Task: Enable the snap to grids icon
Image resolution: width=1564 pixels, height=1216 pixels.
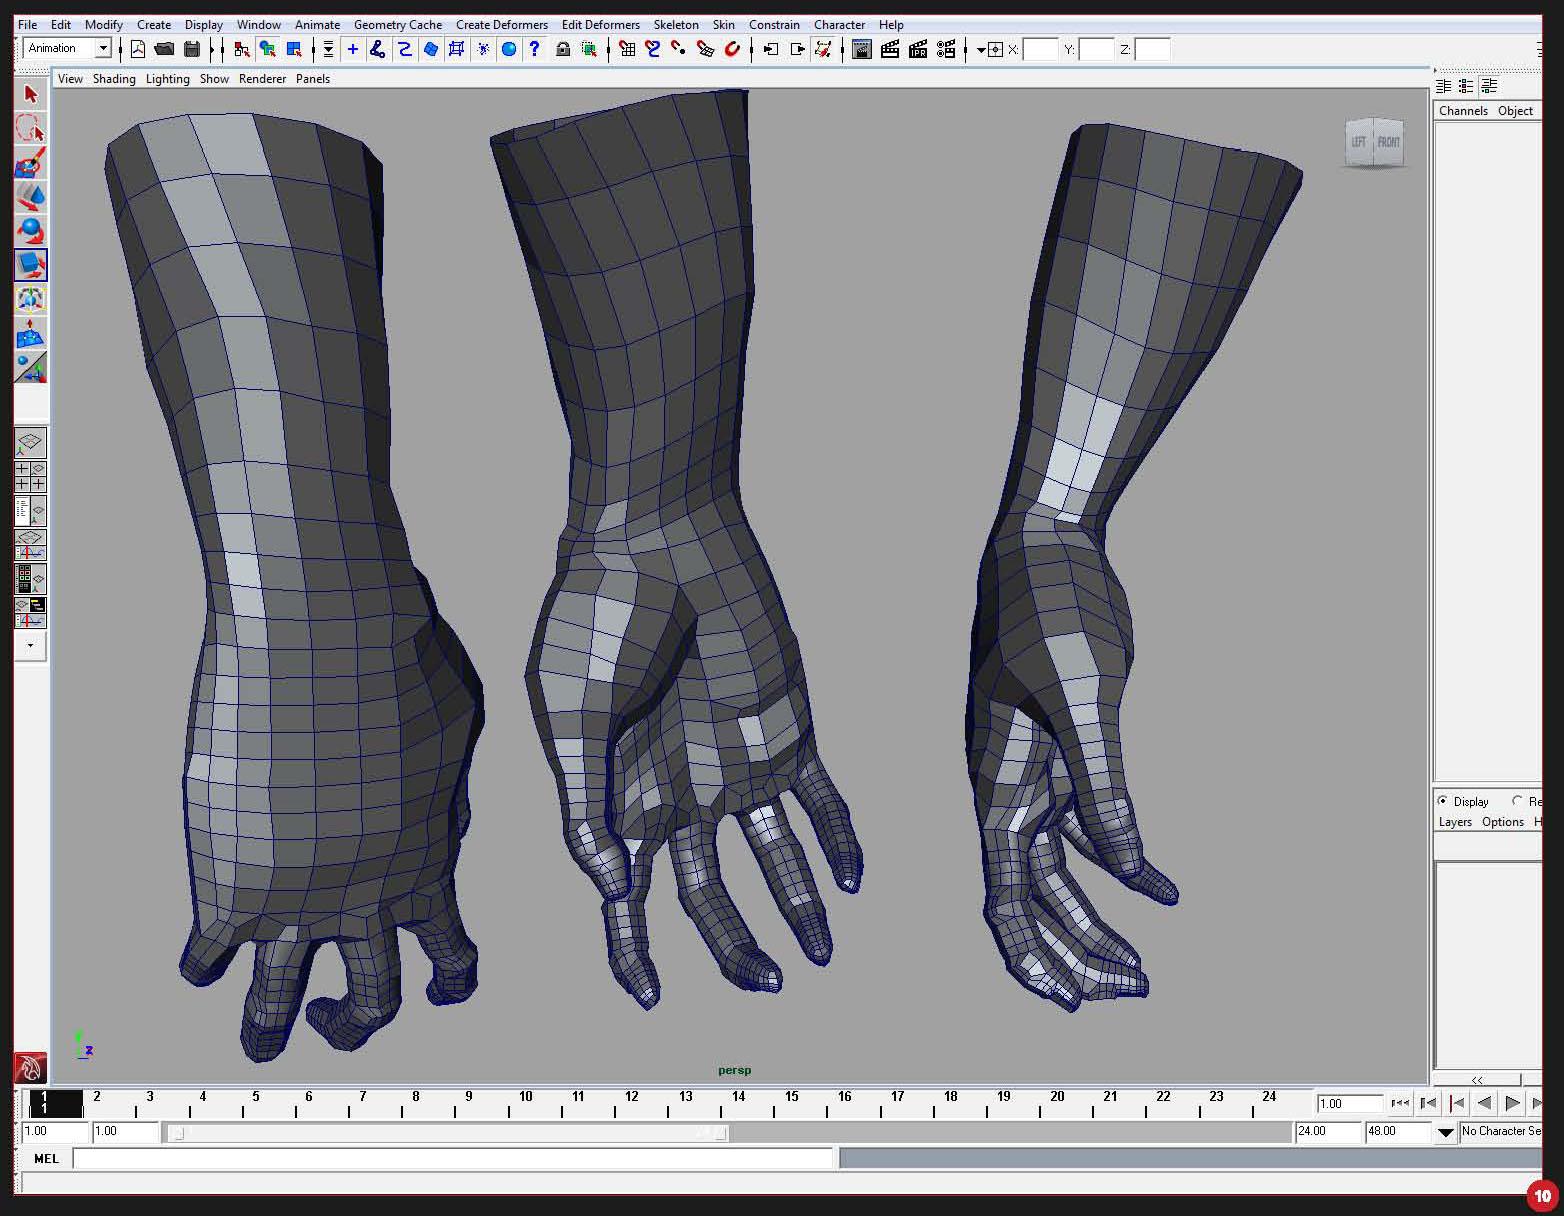Action: [x=627, y=49]
